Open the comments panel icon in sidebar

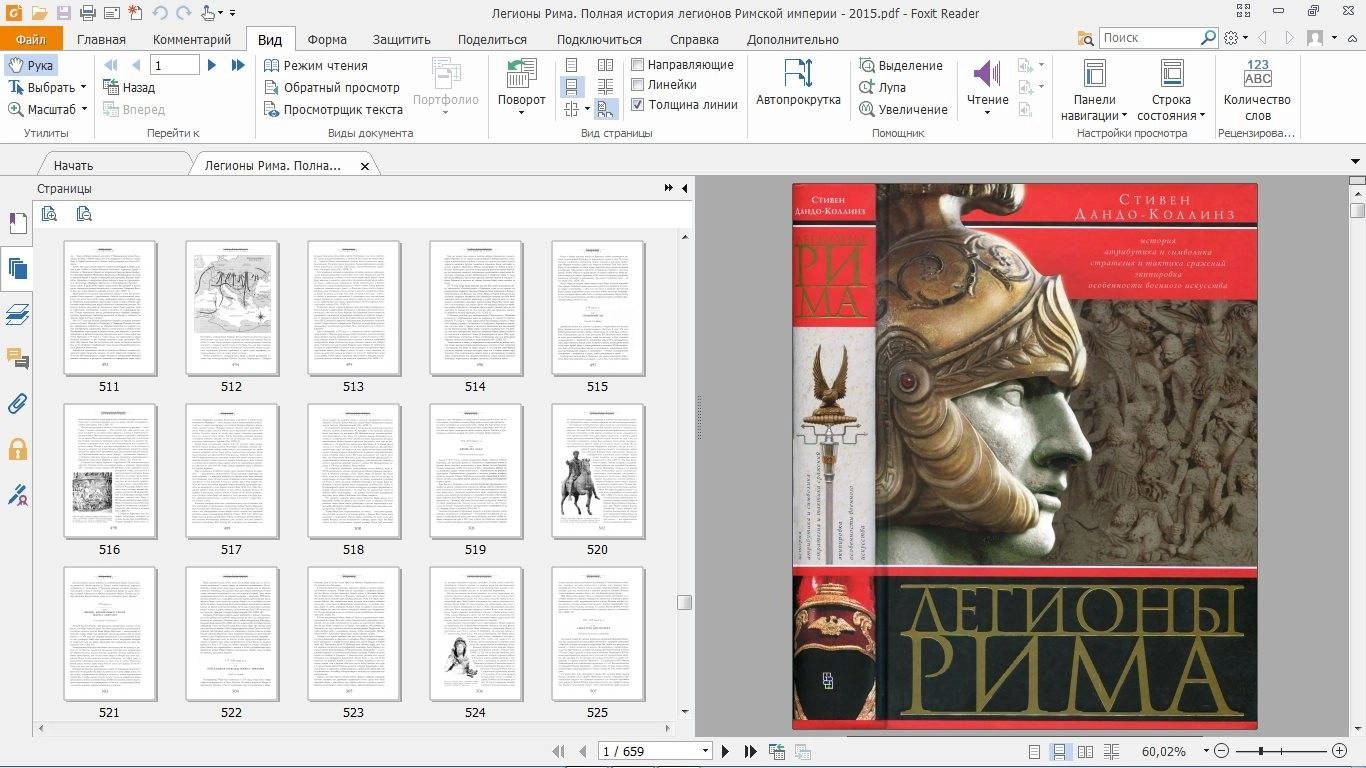[17, 358]
